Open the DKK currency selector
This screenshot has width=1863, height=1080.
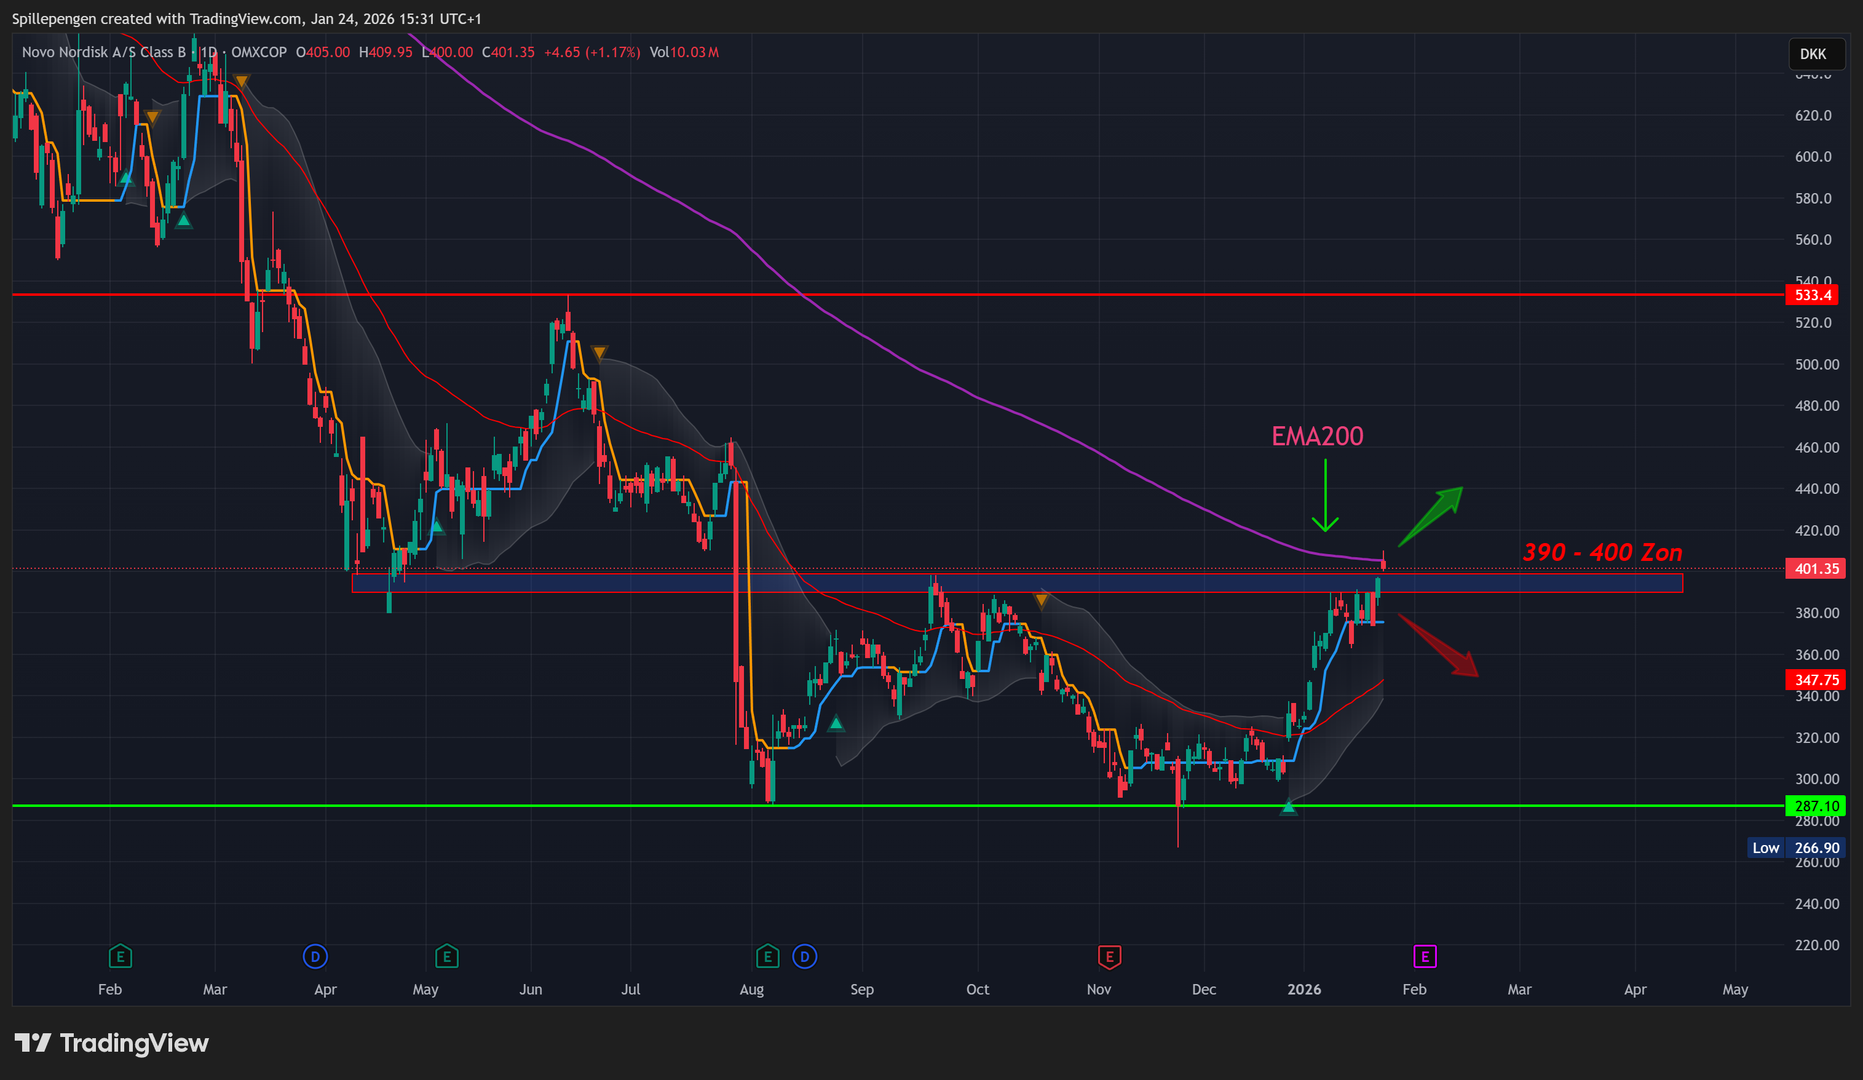tap(1812, 54)
